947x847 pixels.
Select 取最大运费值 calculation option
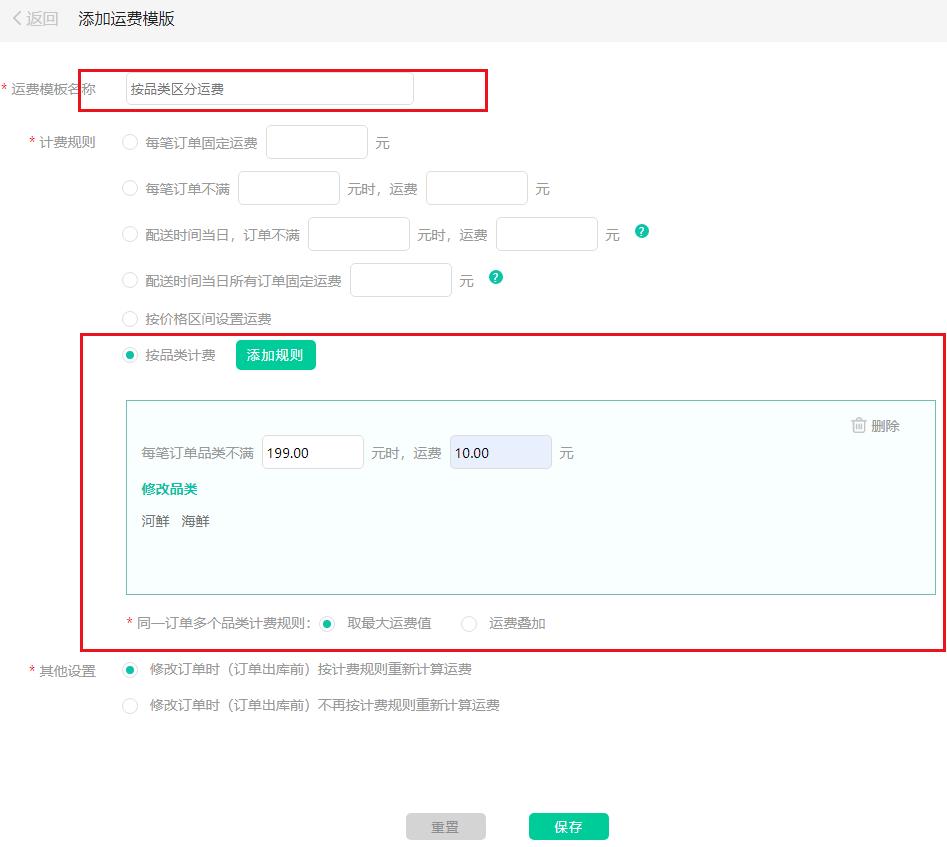coord(328,623)
